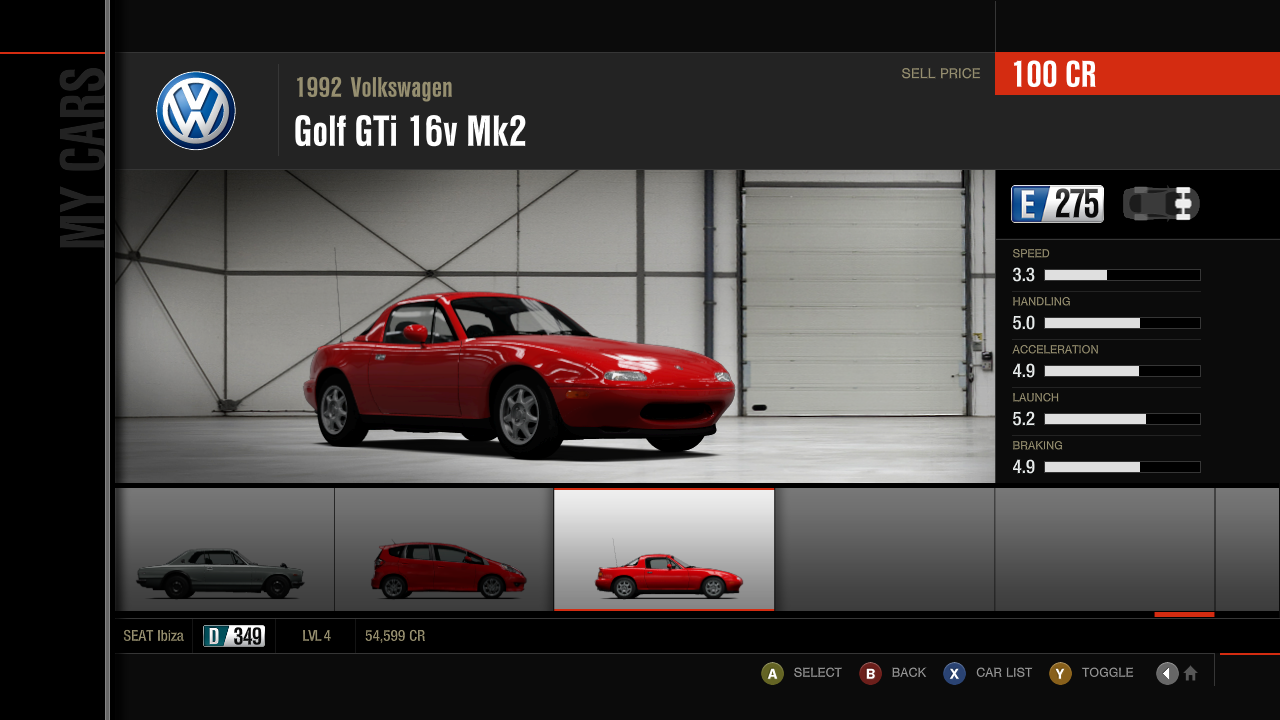Click the Speed stat bar

tap(1122, 275)
